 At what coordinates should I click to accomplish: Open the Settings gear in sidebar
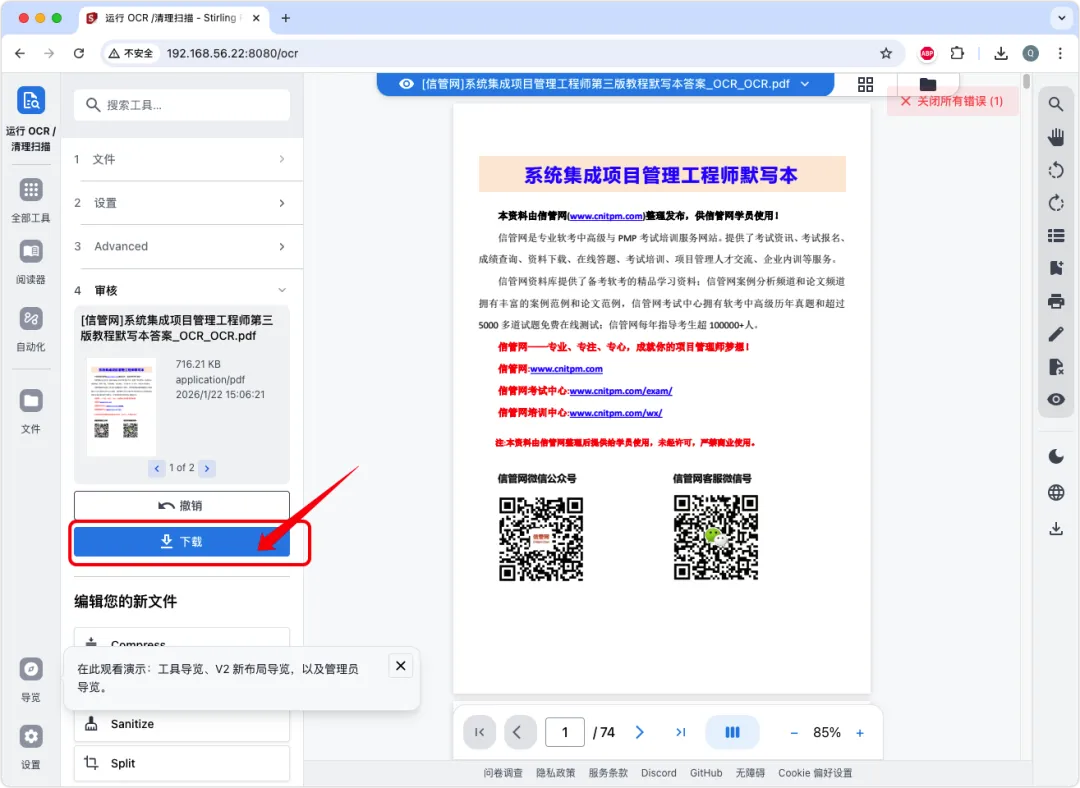[31, 736]
